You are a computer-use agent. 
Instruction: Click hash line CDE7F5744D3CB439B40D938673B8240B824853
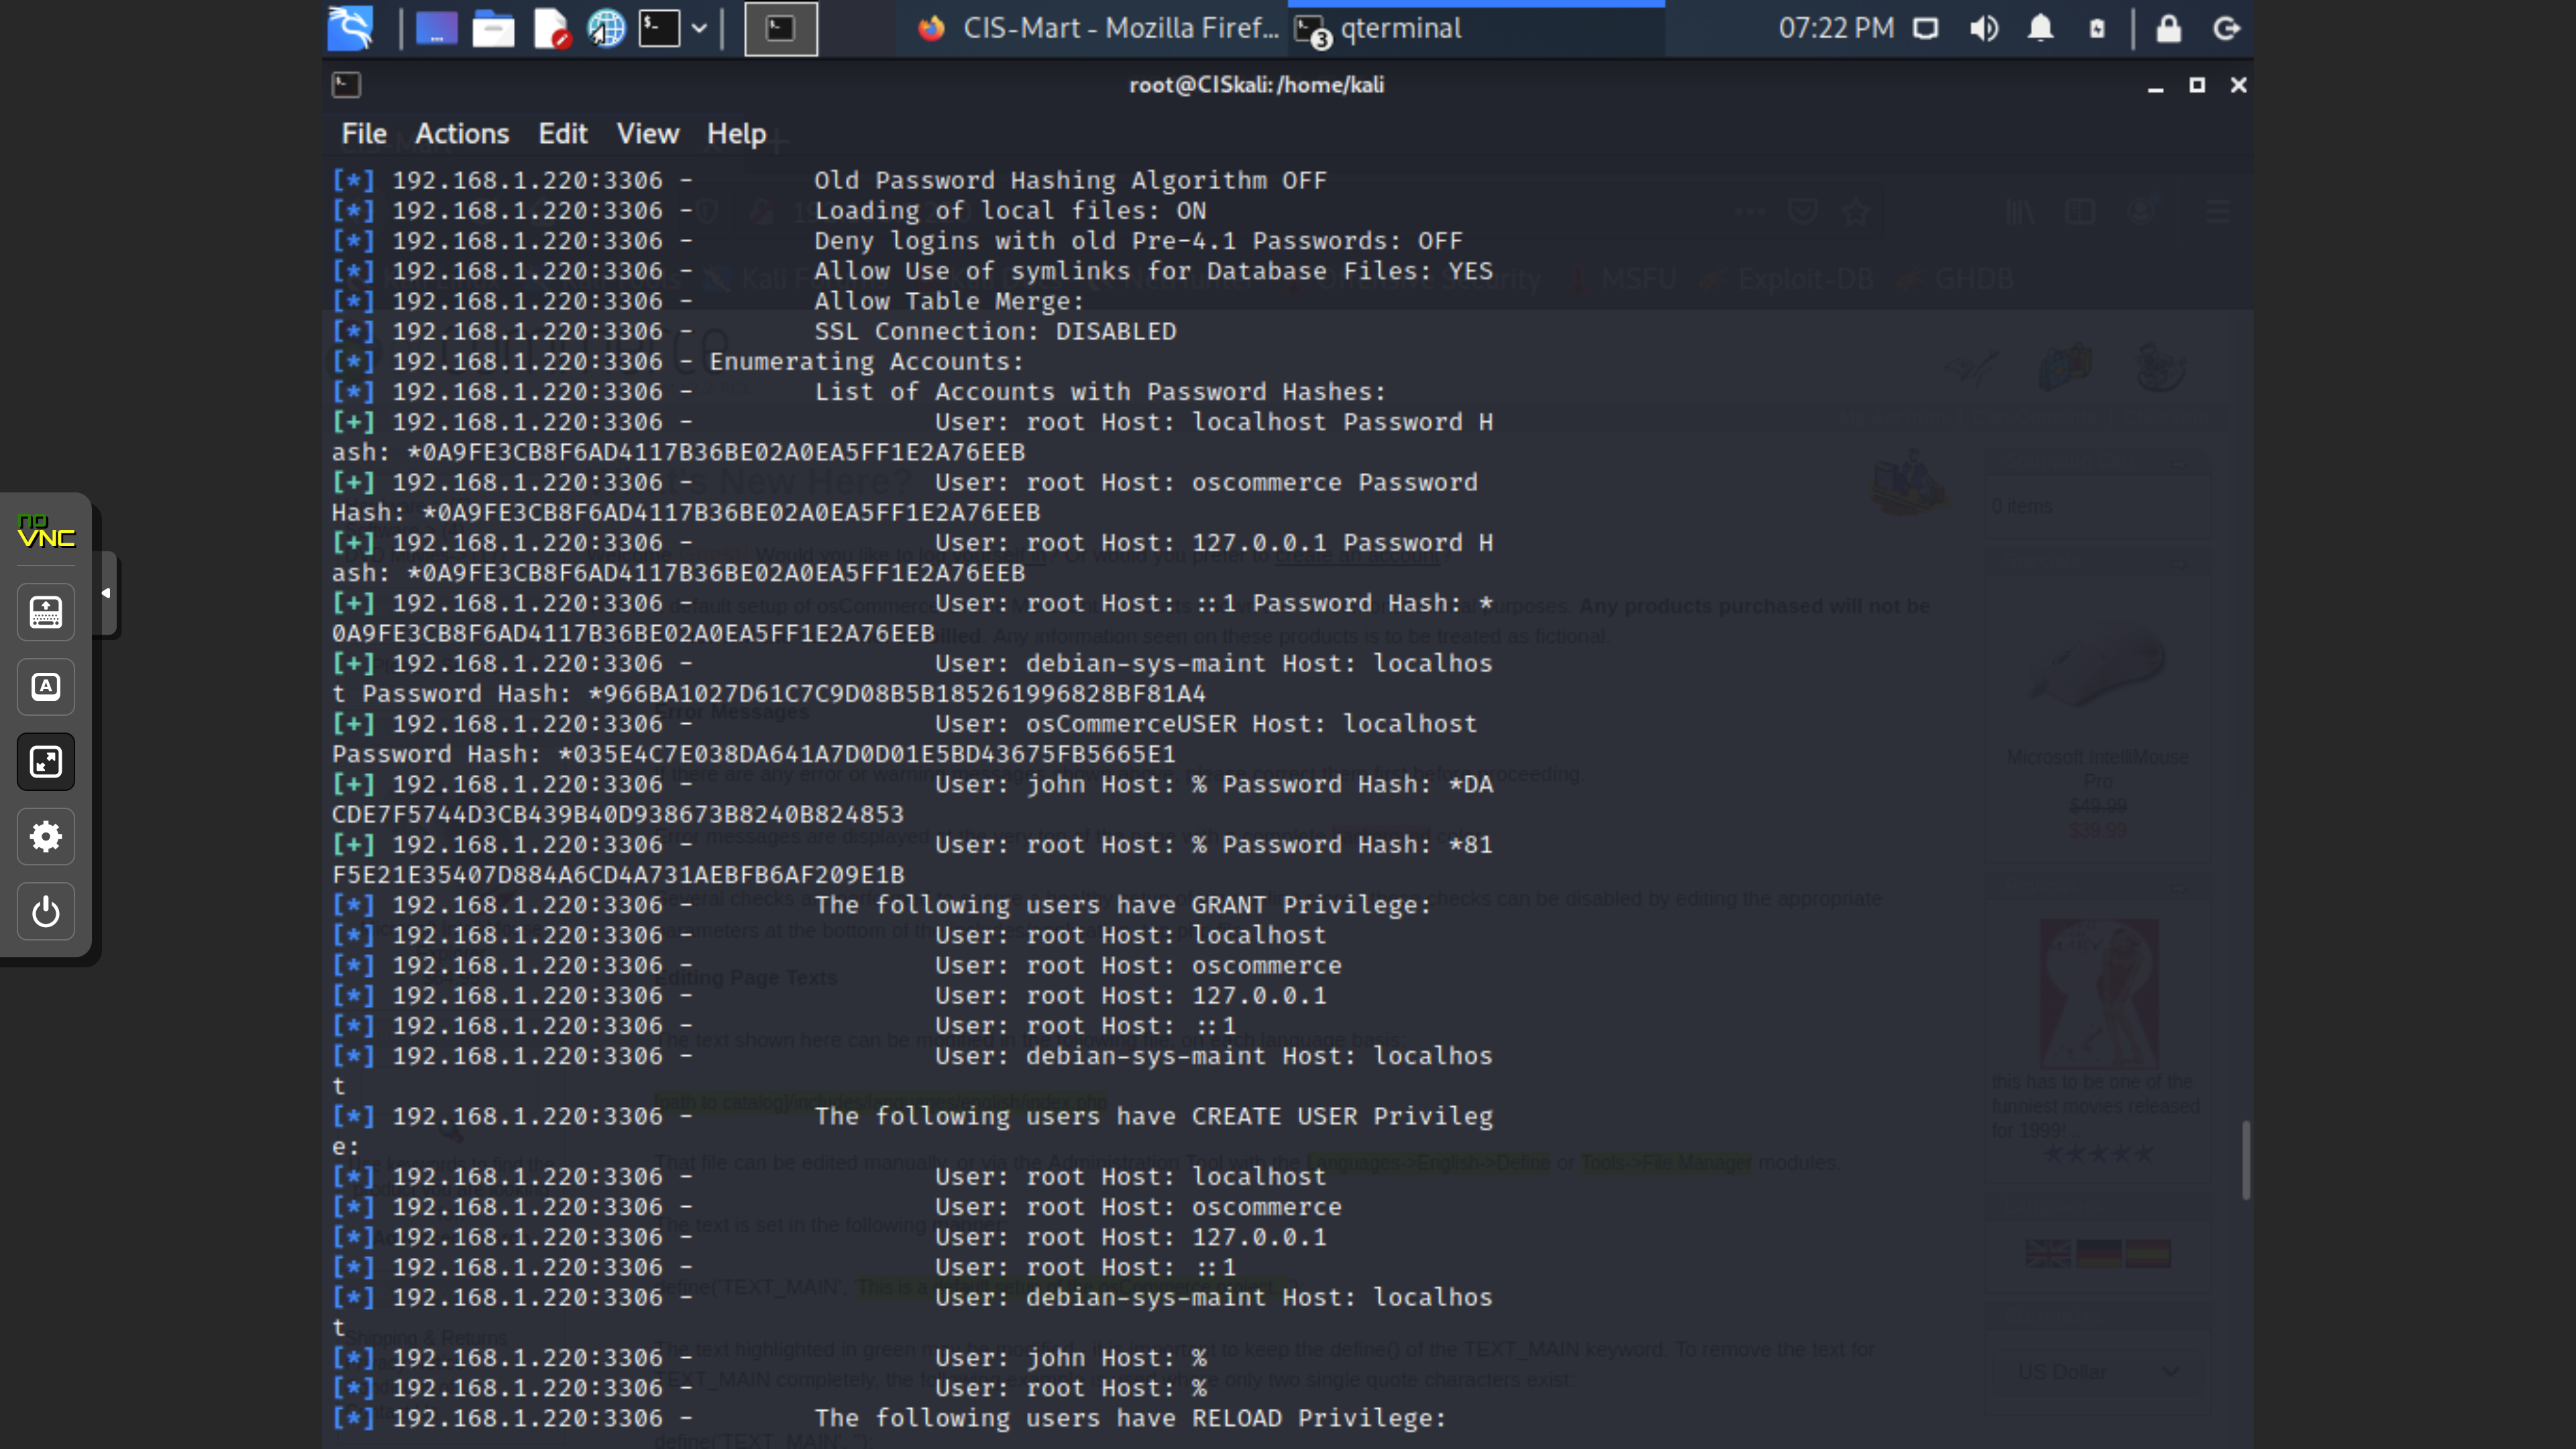click(x=618, y=815)
